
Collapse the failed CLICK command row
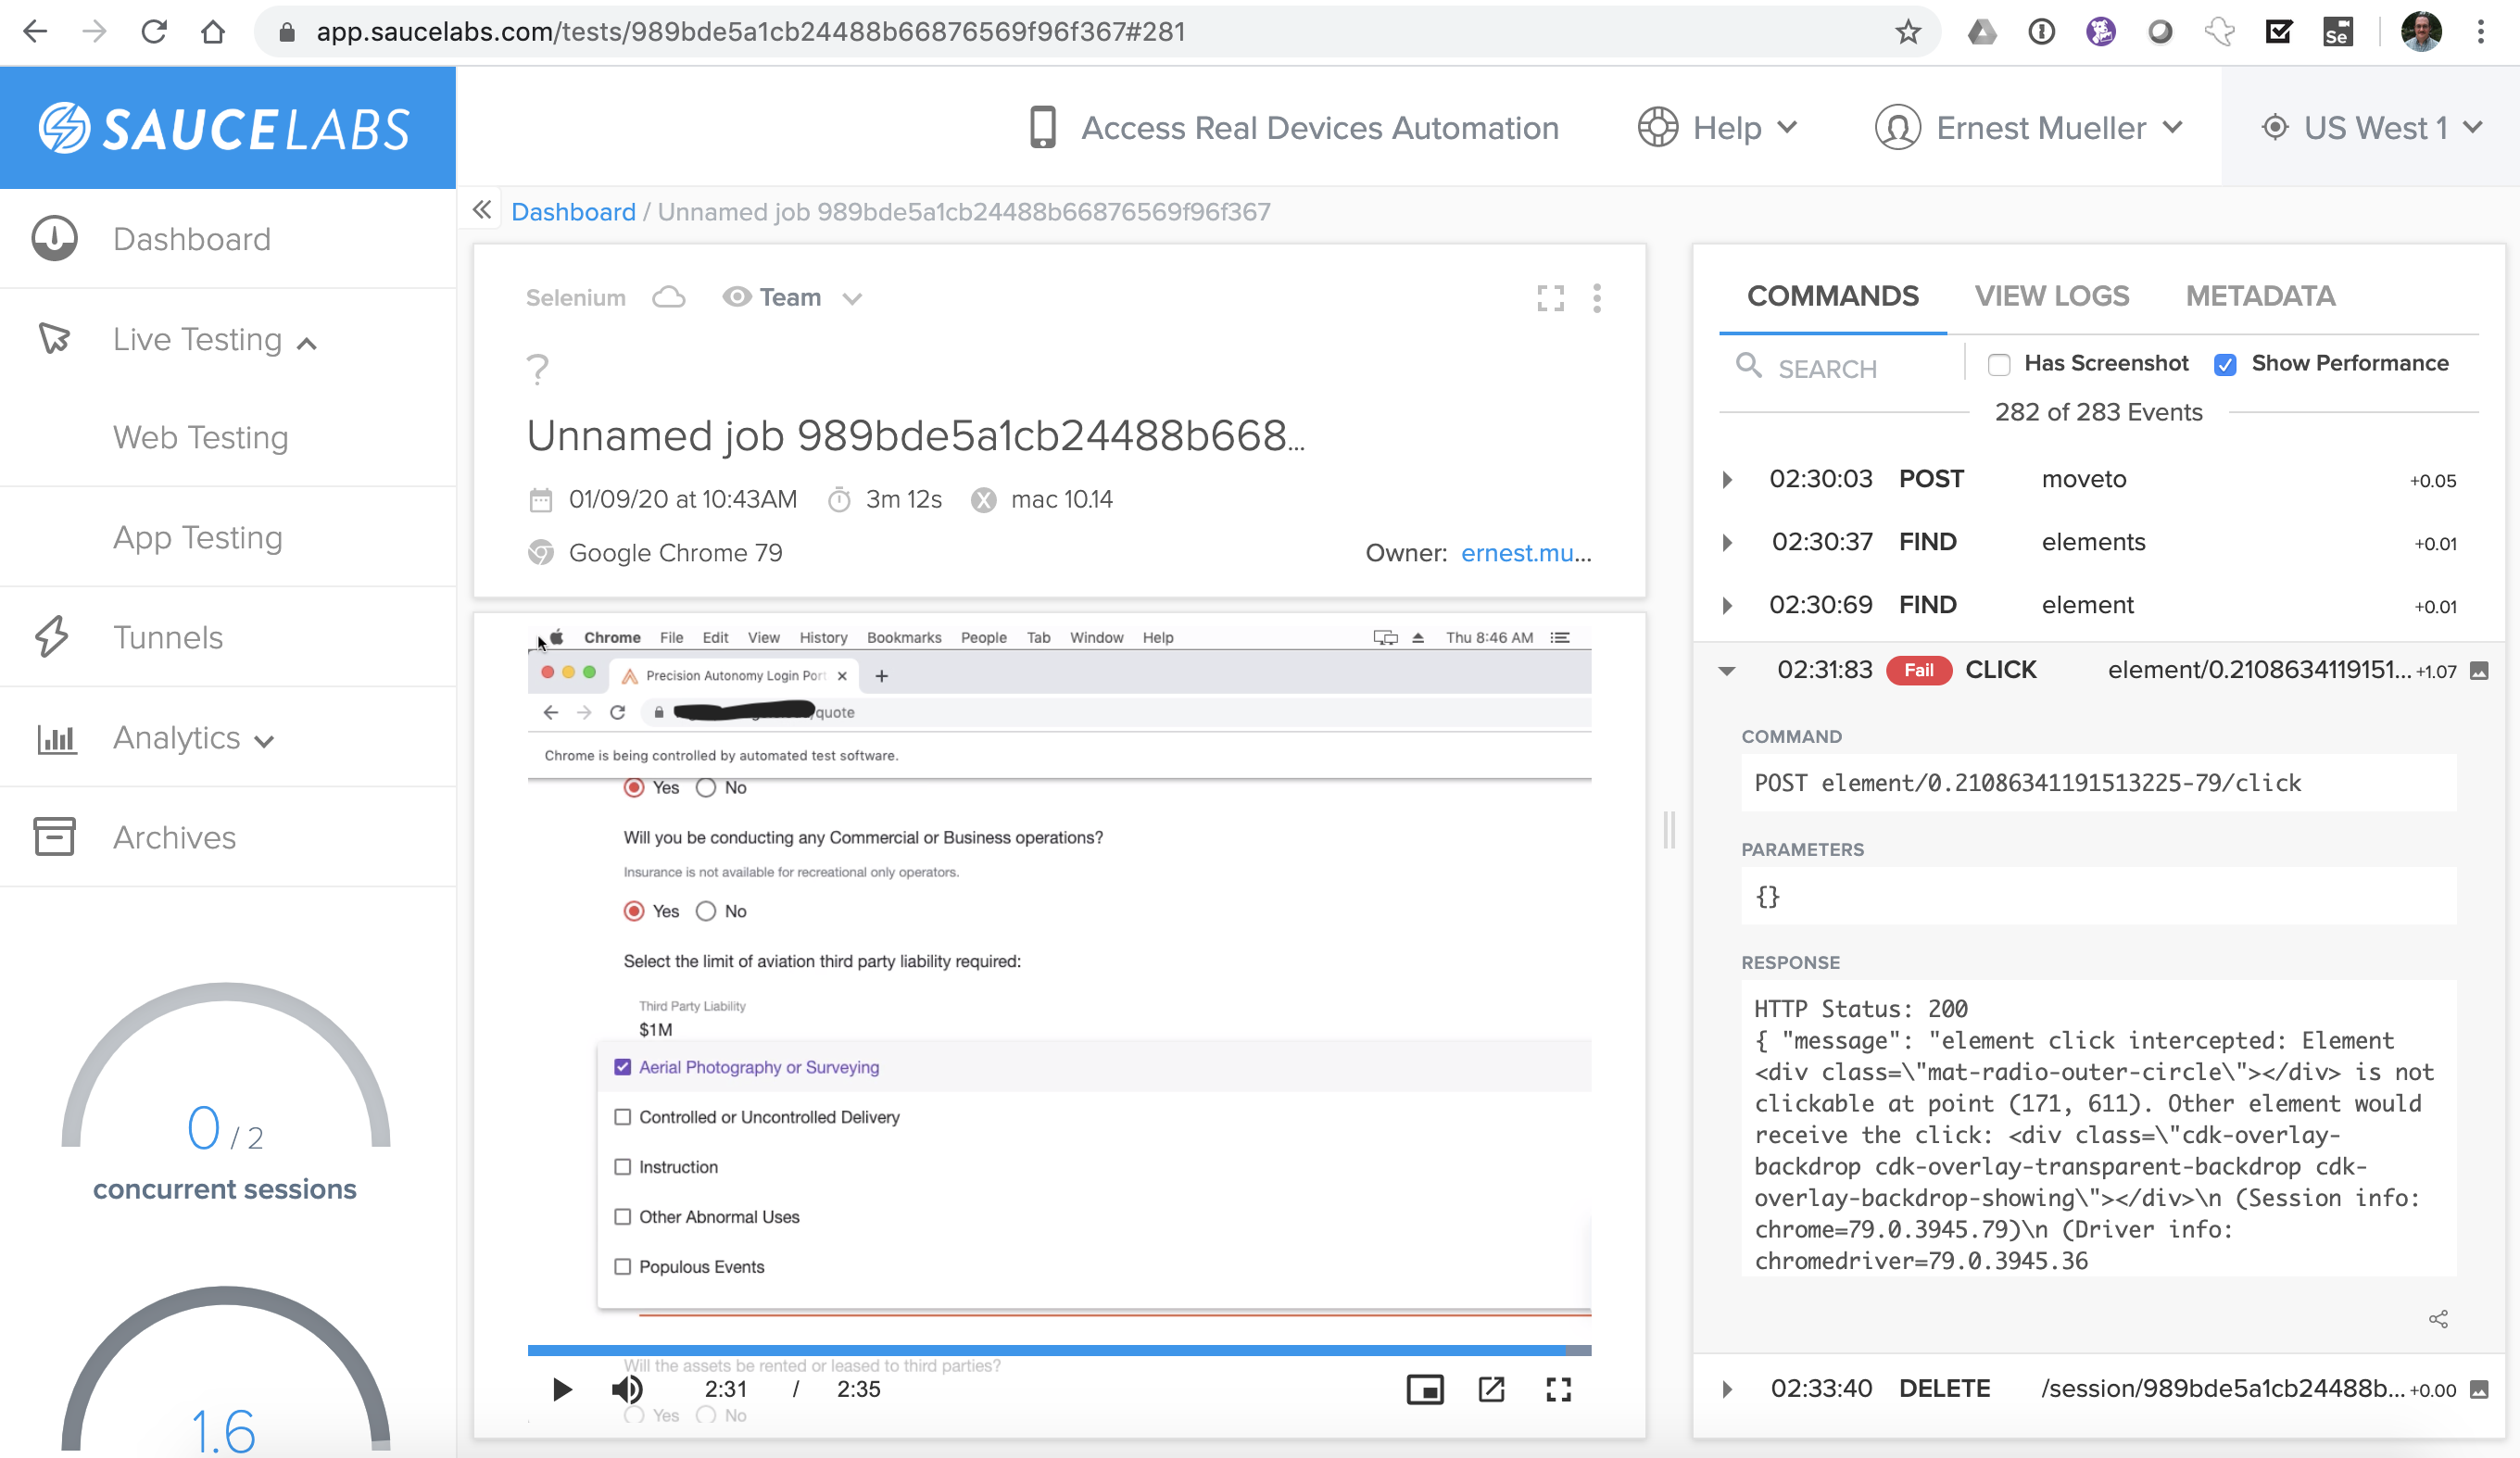tap(1727, 671)
